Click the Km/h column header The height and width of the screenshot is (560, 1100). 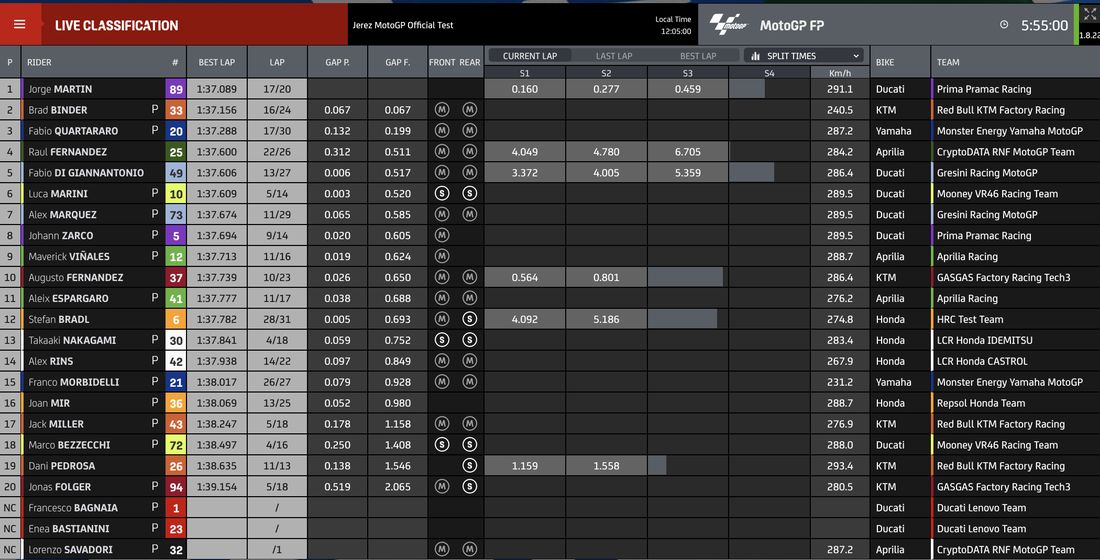(x=840, y=73)
